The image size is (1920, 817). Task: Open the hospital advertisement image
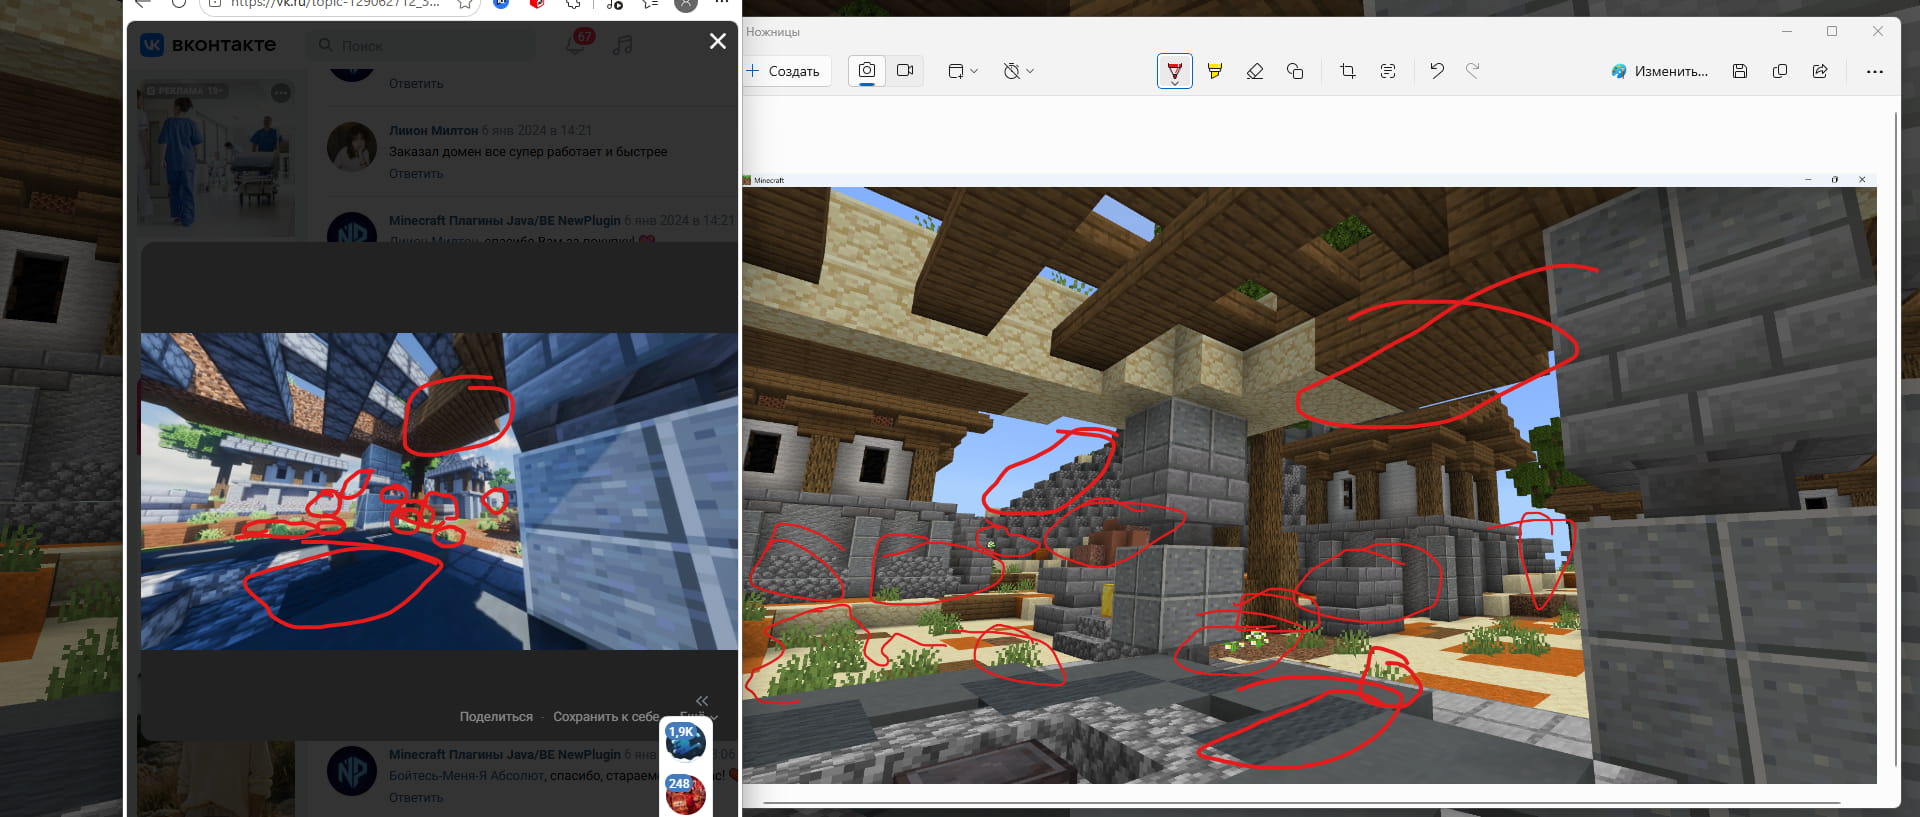(216, 160)
